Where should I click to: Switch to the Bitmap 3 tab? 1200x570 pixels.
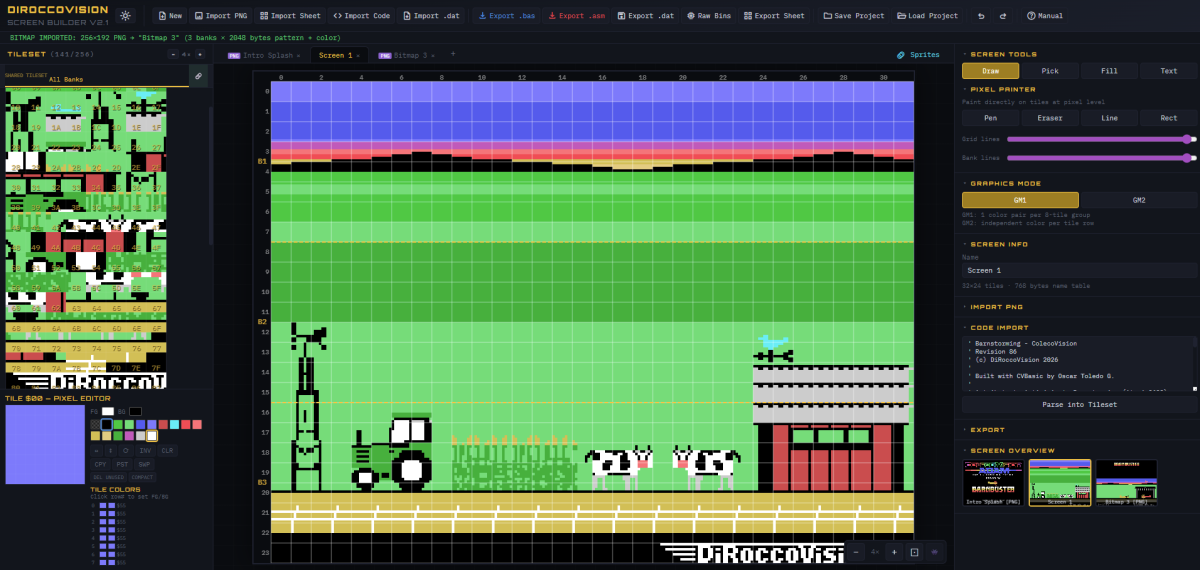click(403, 56)
